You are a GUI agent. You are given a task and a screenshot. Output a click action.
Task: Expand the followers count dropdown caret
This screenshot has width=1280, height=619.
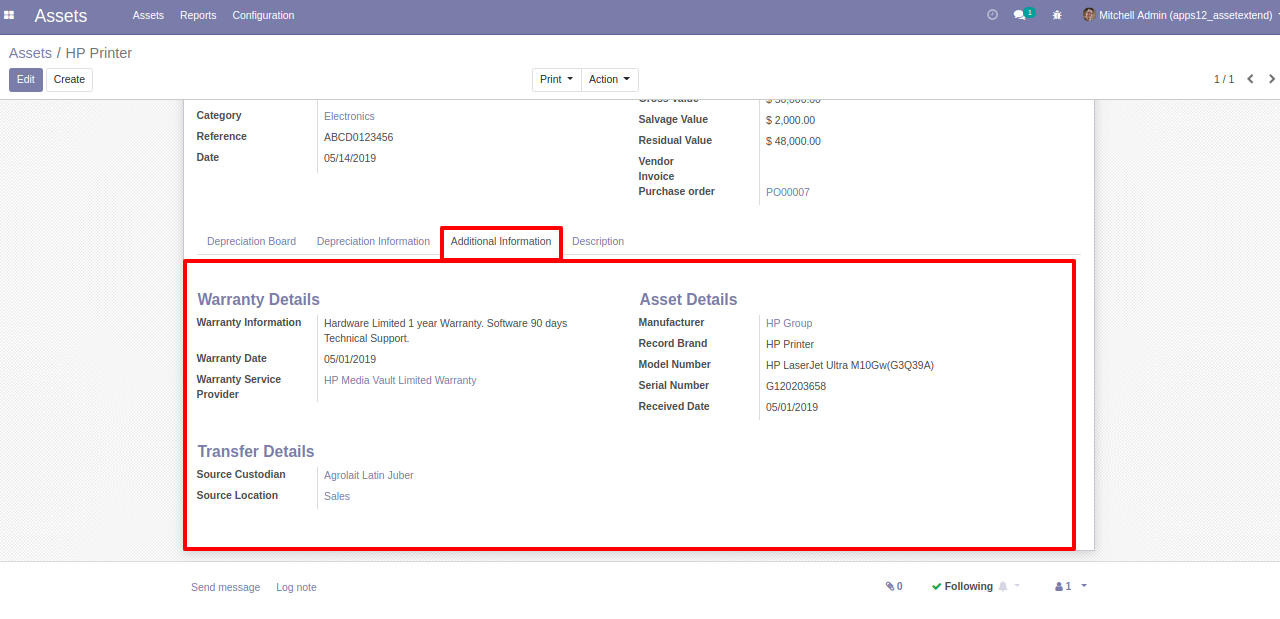[x=1084, y=586]
